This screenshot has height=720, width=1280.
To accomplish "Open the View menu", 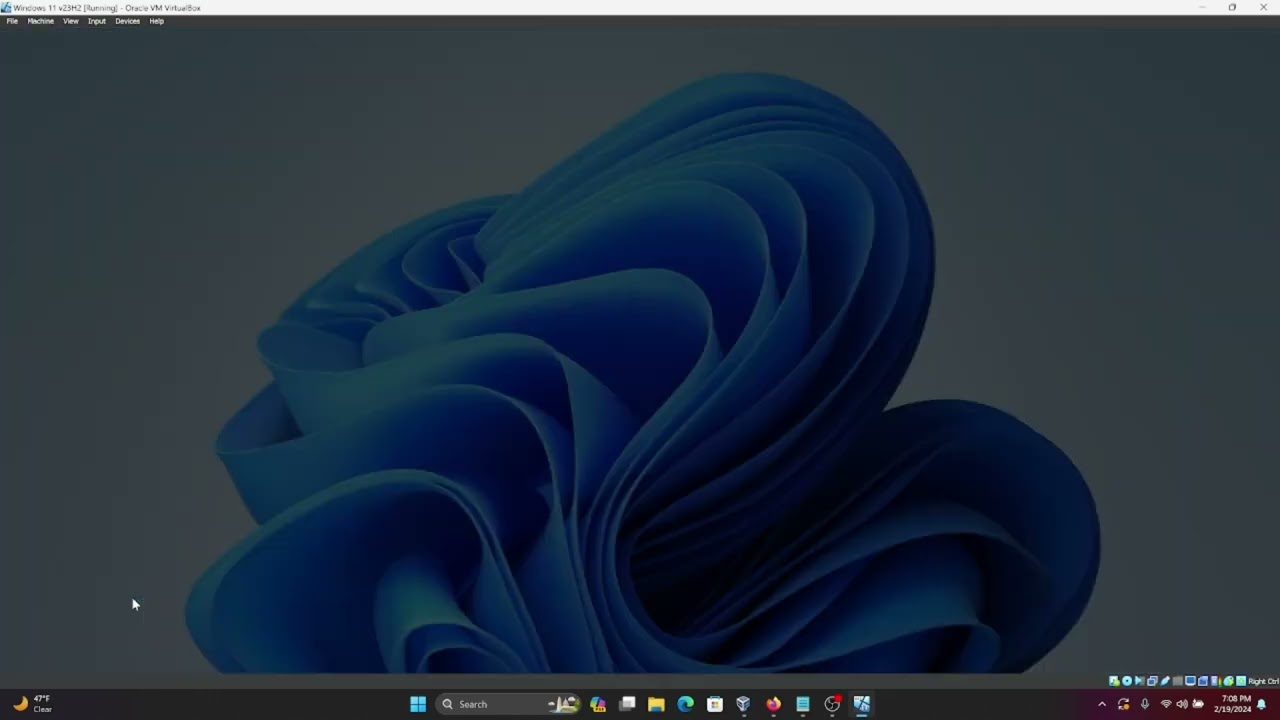I will [71, 21].
